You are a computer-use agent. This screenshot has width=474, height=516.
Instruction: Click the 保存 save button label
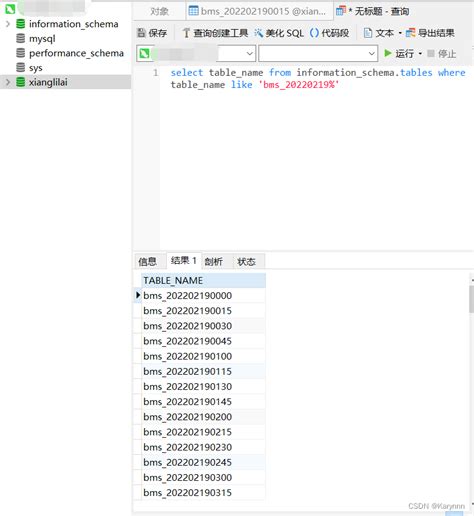click(158, 33)
